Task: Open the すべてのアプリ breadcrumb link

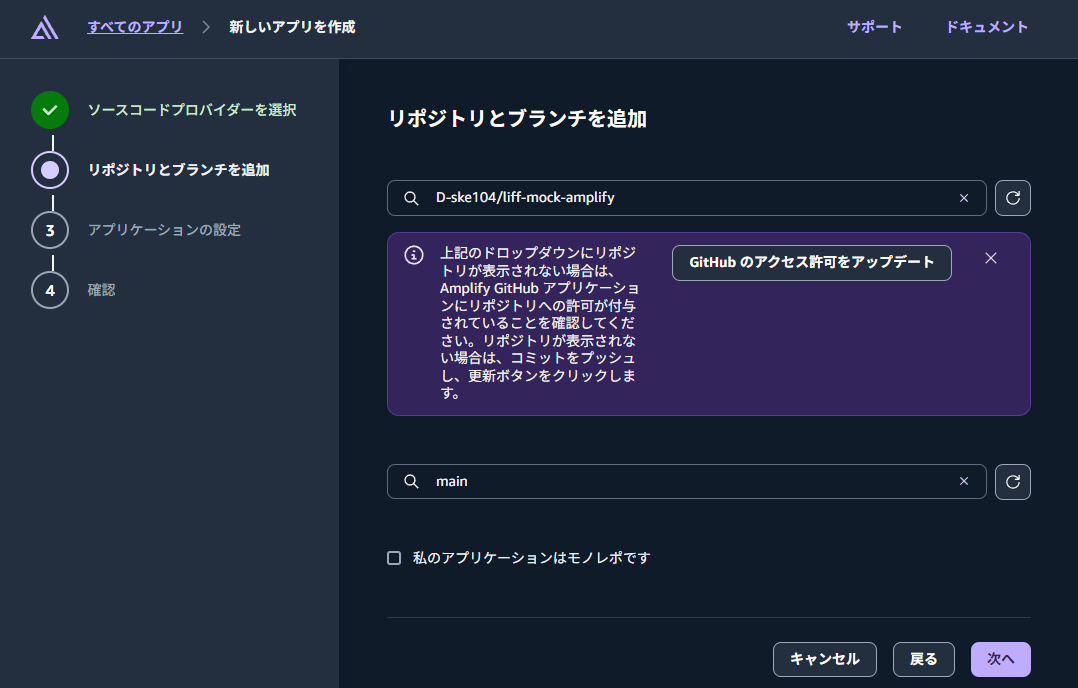Action: pyautogui.click(x=135, y=27)
